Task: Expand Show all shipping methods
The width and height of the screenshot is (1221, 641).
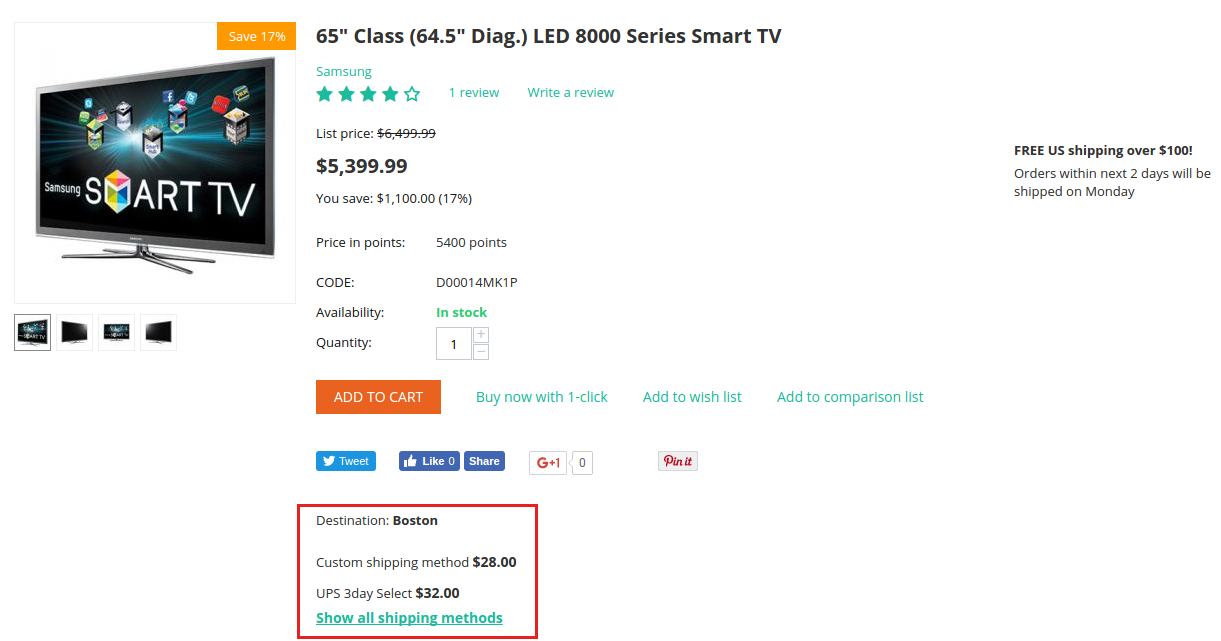Action: pyautogui.click(x=409, y=618)
